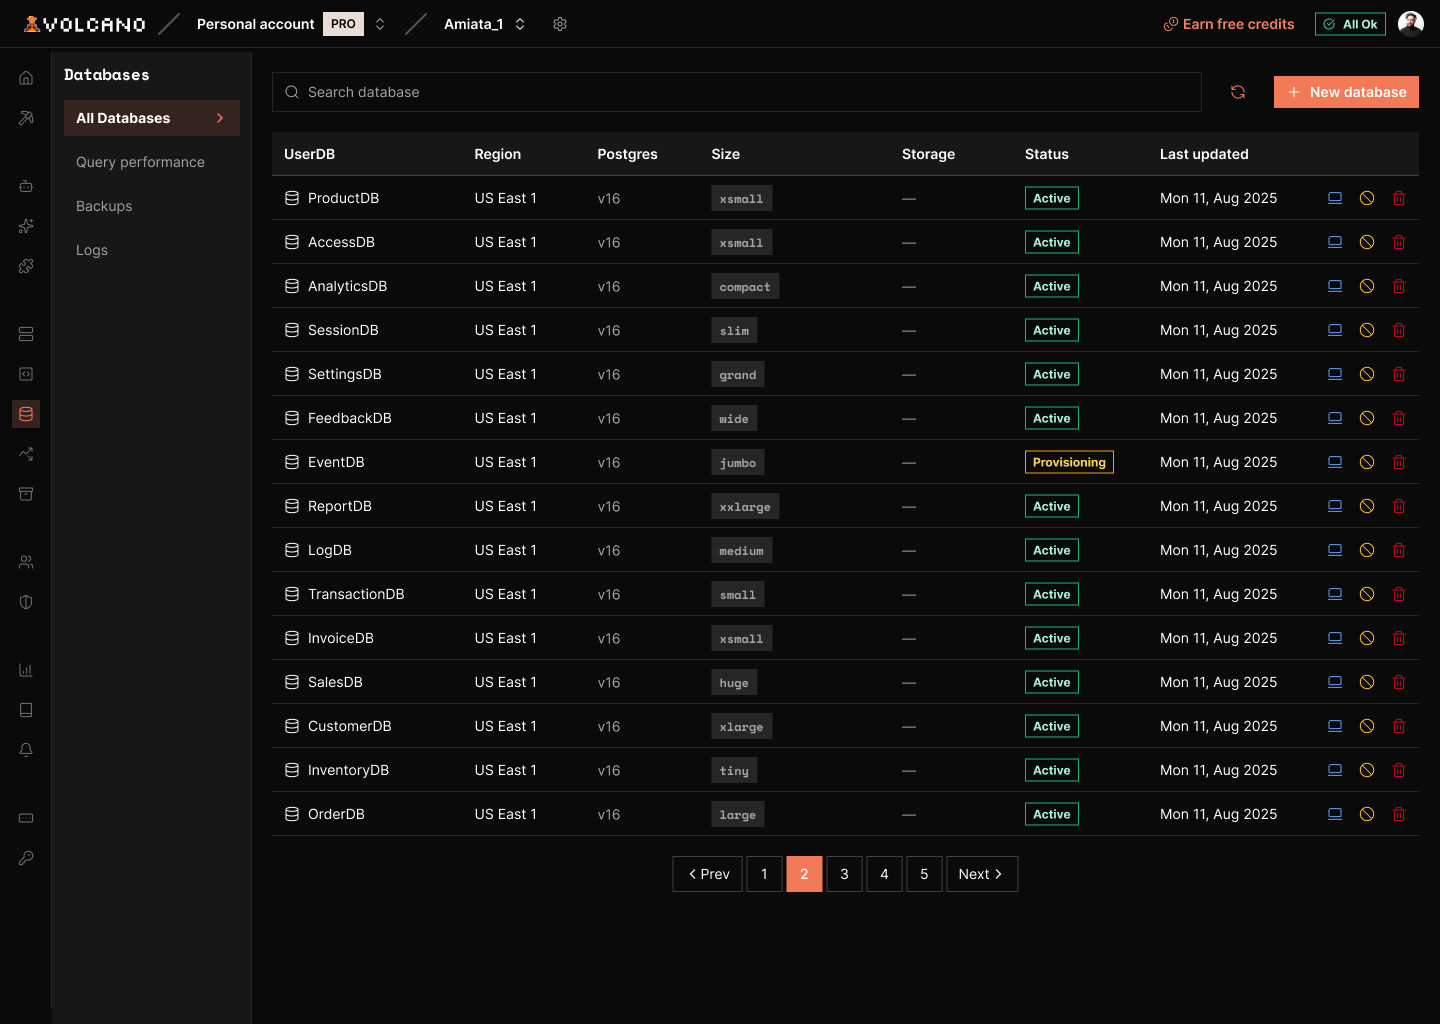Delete the EventDB database via trash icon
Screen dimensions: 1440x1024
pos(1399,462)
